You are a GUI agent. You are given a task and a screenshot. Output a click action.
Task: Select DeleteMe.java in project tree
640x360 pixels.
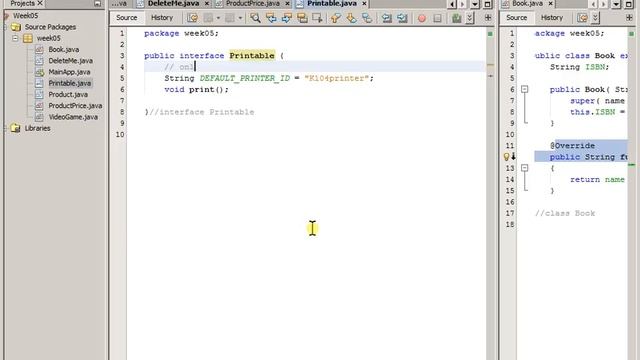point(70,61)
